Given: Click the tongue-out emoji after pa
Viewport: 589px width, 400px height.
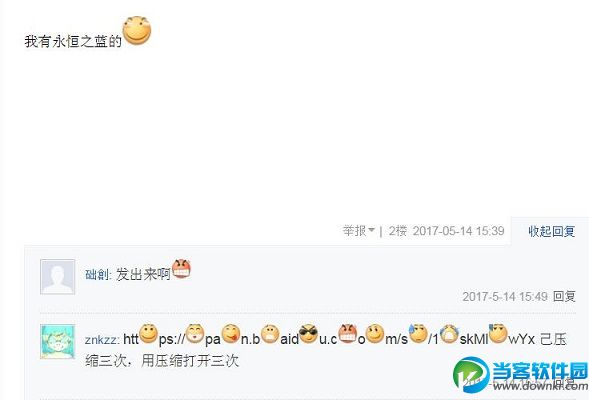Looking at the screenshot, I should coord(231,334).
